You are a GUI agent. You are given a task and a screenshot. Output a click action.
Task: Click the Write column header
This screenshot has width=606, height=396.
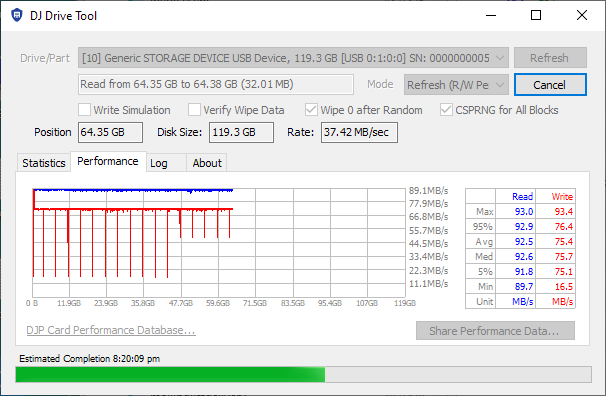coord(562,197)
